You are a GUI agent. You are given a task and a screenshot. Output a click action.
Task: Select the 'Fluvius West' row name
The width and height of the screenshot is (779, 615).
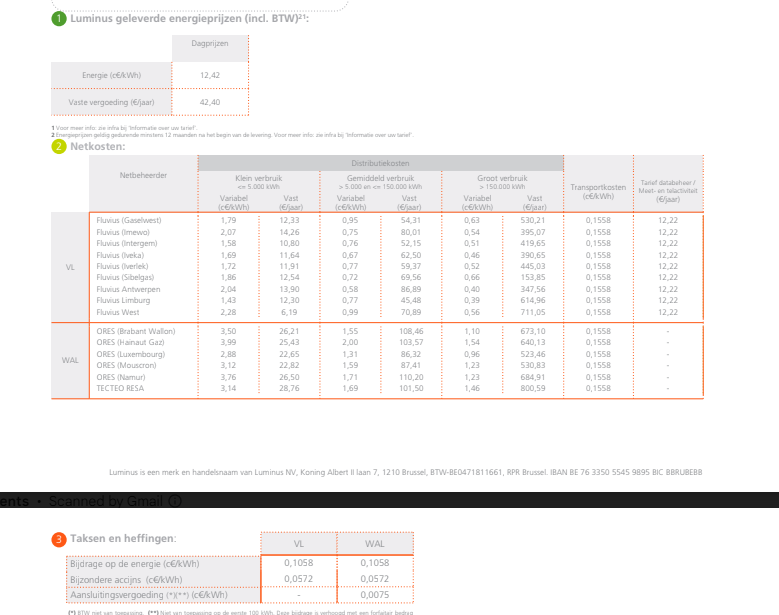tap(118, 312)
